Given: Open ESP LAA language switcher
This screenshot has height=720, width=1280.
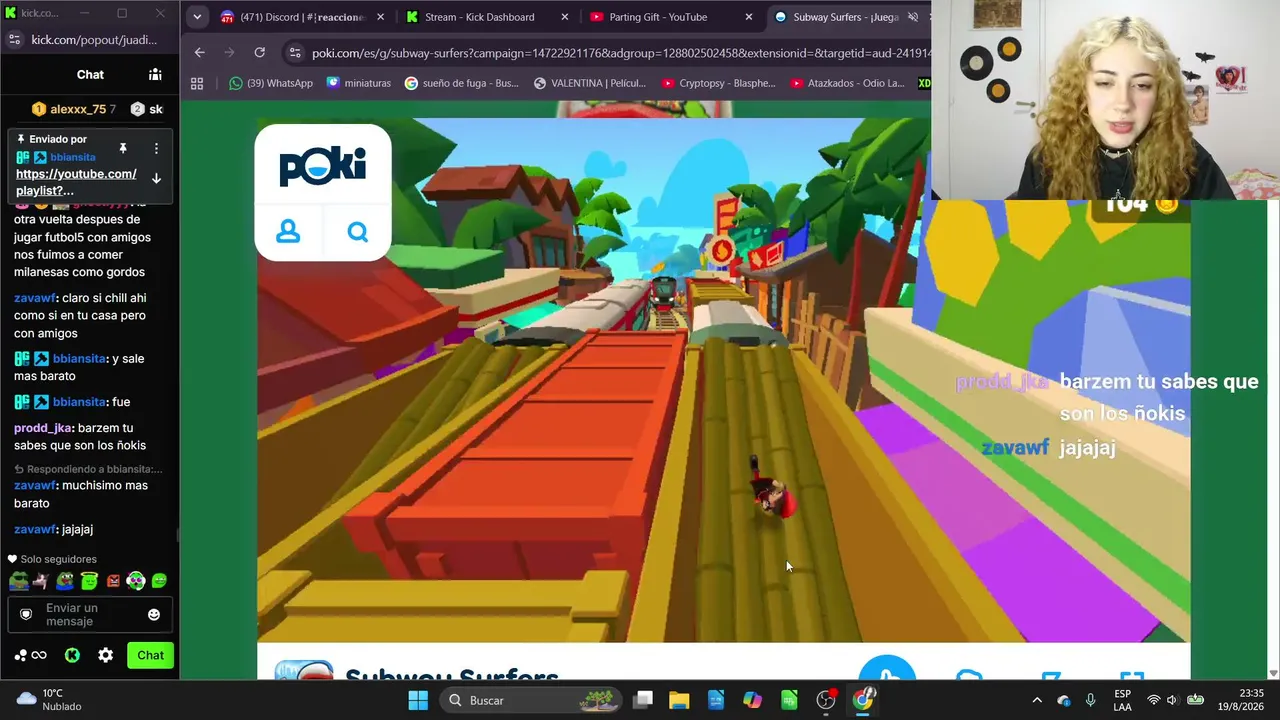Looking at the screenshot, I should point(1123,700).
